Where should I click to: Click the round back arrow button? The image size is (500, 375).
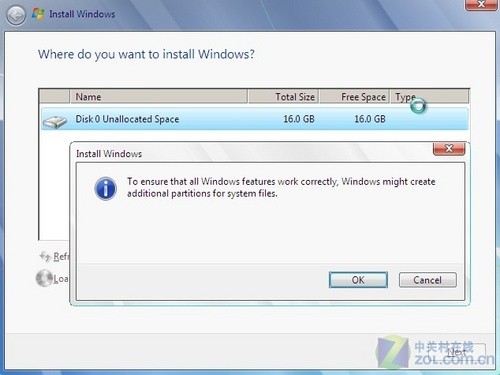16,15
